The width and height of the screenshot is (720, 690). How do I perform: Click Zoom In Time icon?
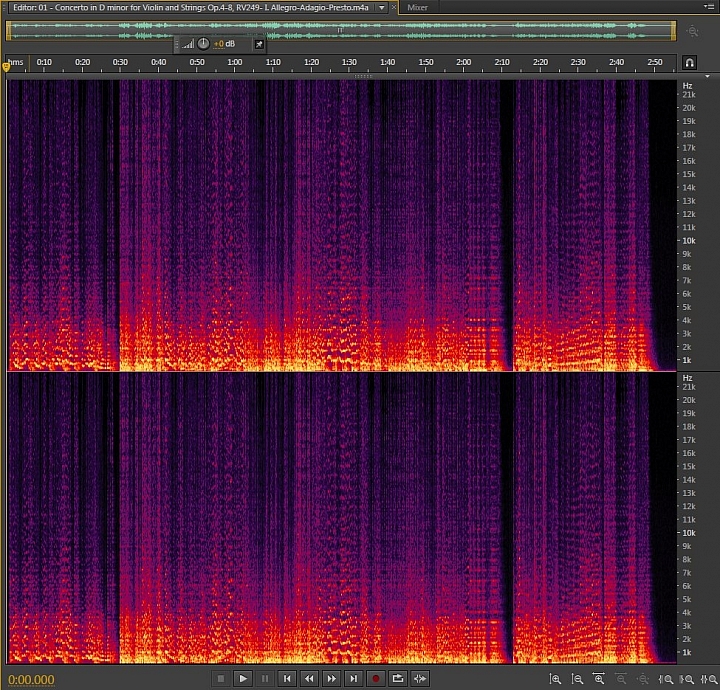click(598, 679)
